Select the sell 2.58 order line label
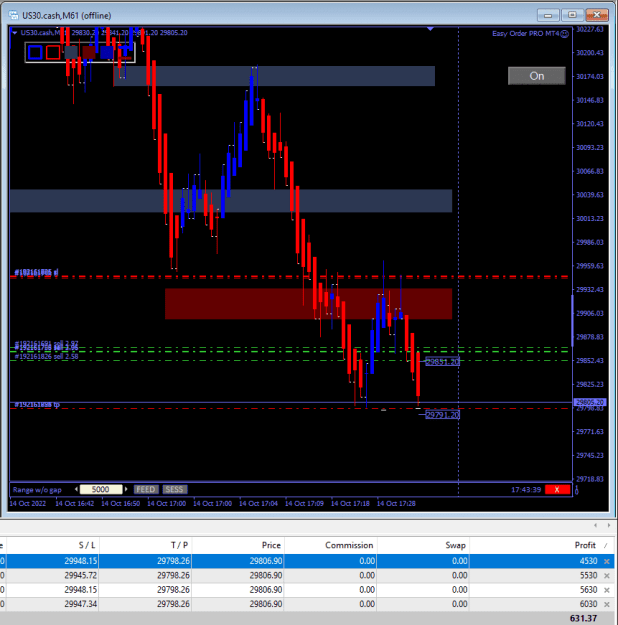 pos(46,356)
